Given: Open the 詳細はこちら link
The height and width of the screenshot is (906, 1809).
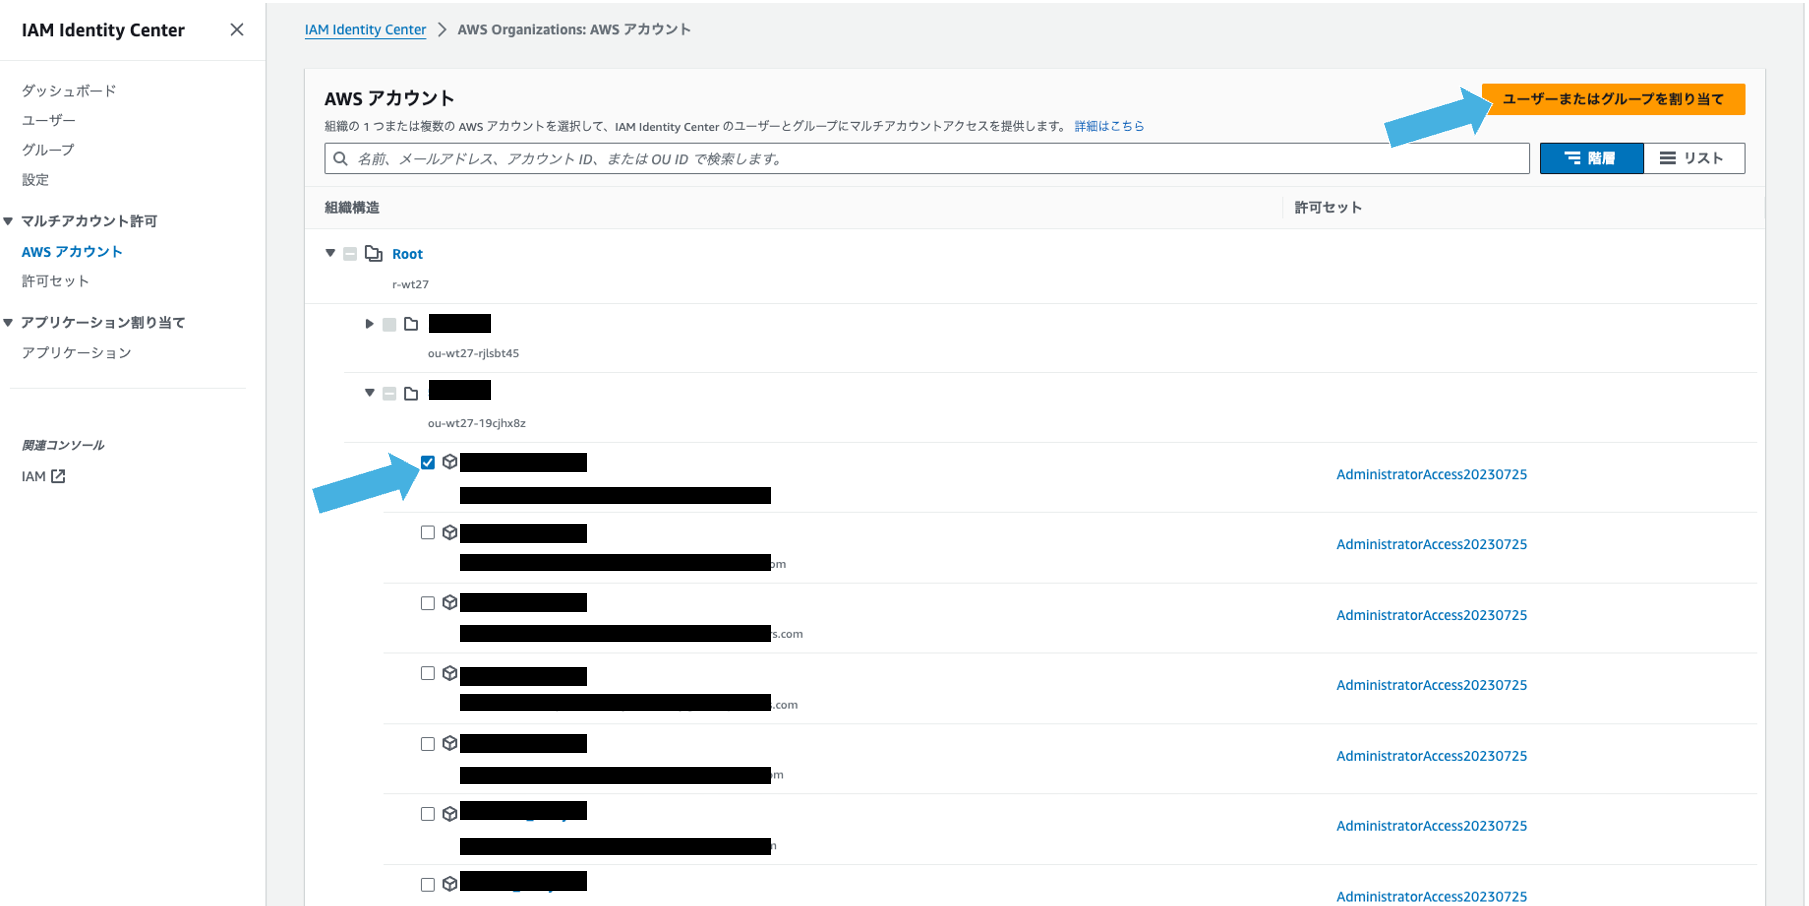Looking at the screenshot, I should pos(1109,126).
